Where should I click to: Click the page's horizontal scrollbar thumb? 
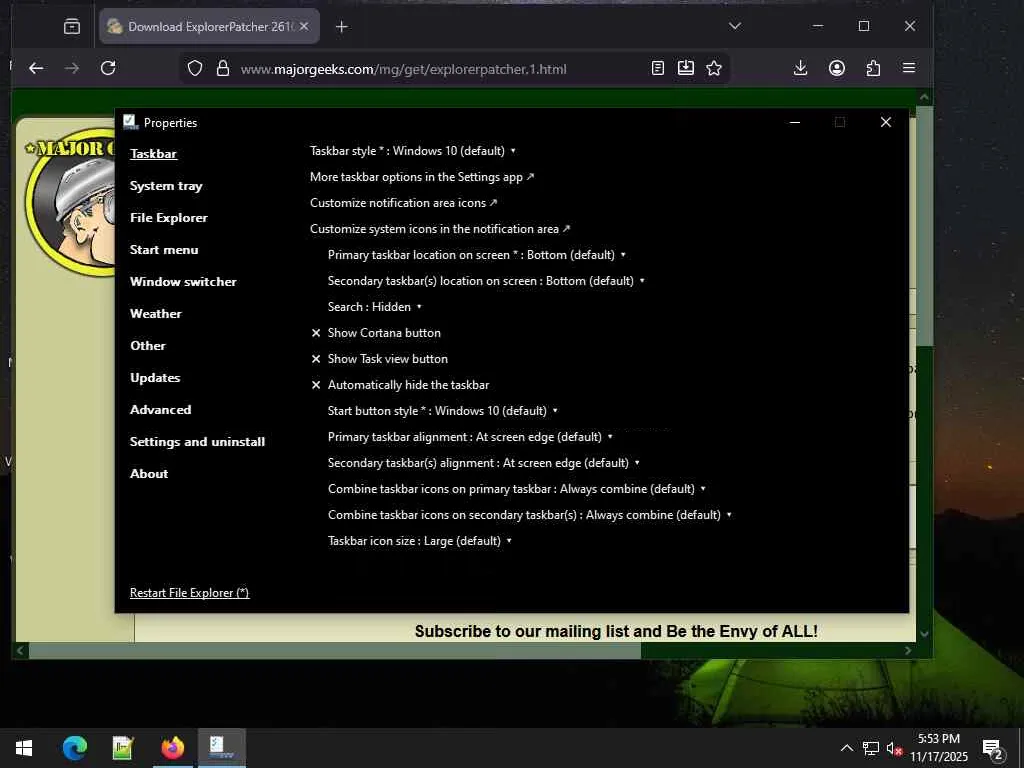point(335,650)
